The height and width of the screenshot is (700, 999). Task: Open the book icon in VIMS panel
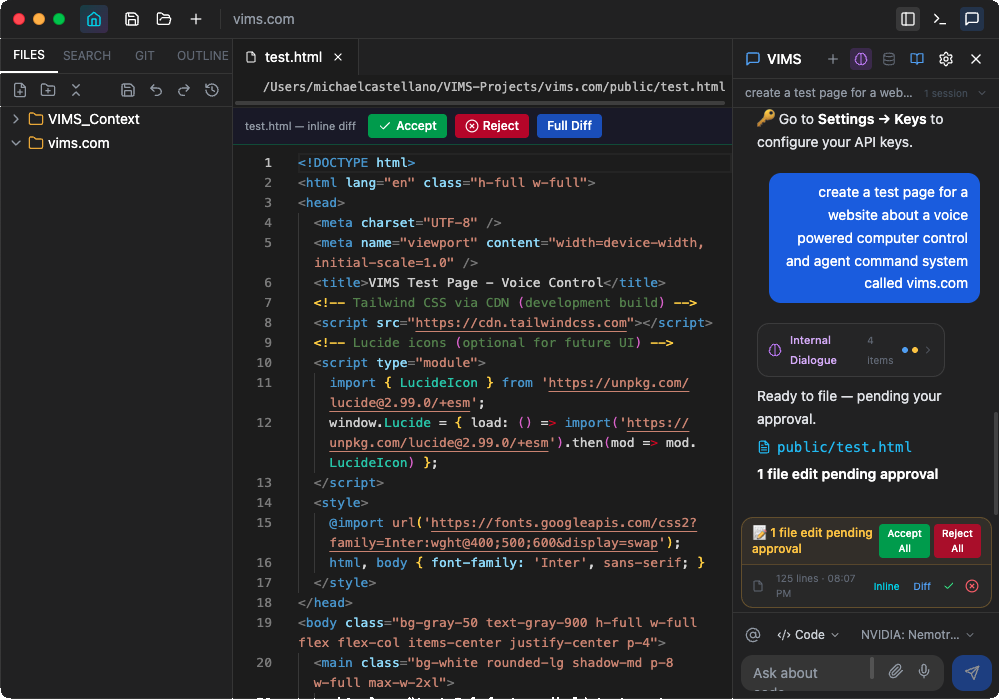pyautogui.click(x=917, y=59)
